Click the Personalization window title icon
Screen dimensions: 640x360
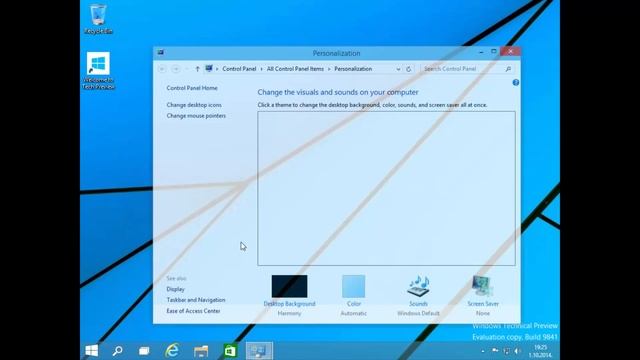click(x=161, y=53)
